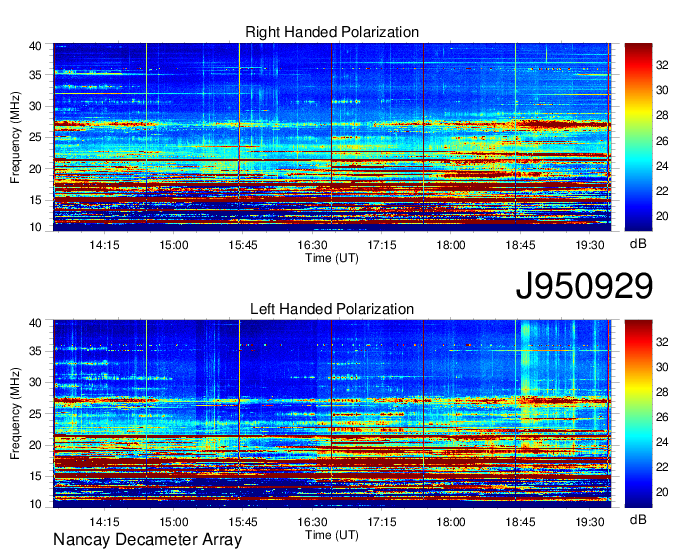Click the 35 MHz tick of Right Handed plot
The image size is (680, 552).
36,75
